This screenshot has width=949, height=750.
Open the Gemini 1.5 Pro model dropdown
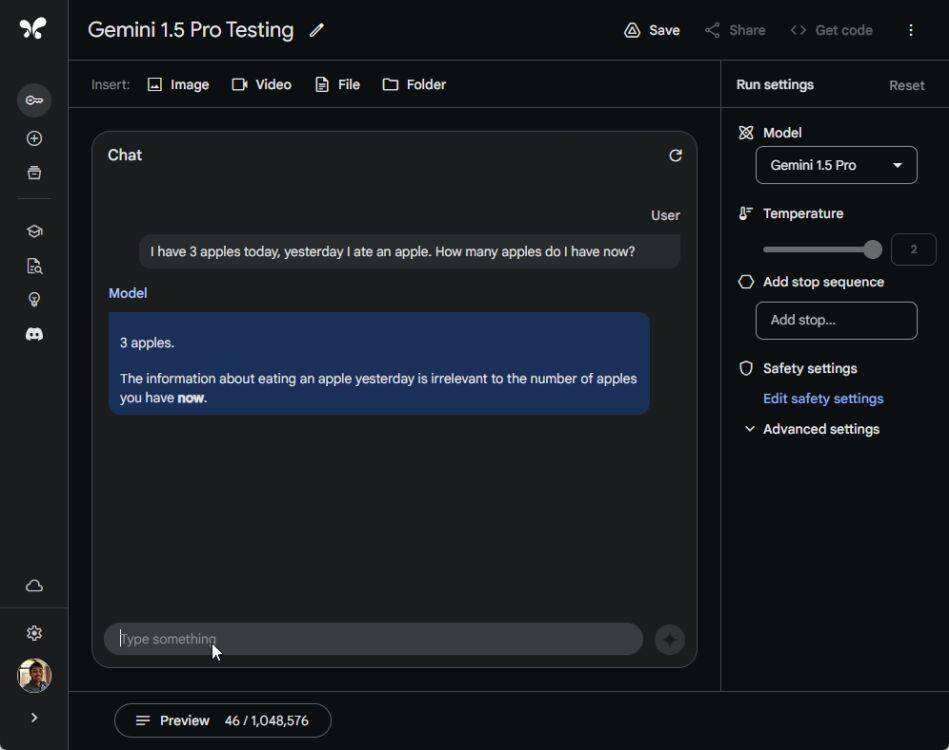[836, 165]
